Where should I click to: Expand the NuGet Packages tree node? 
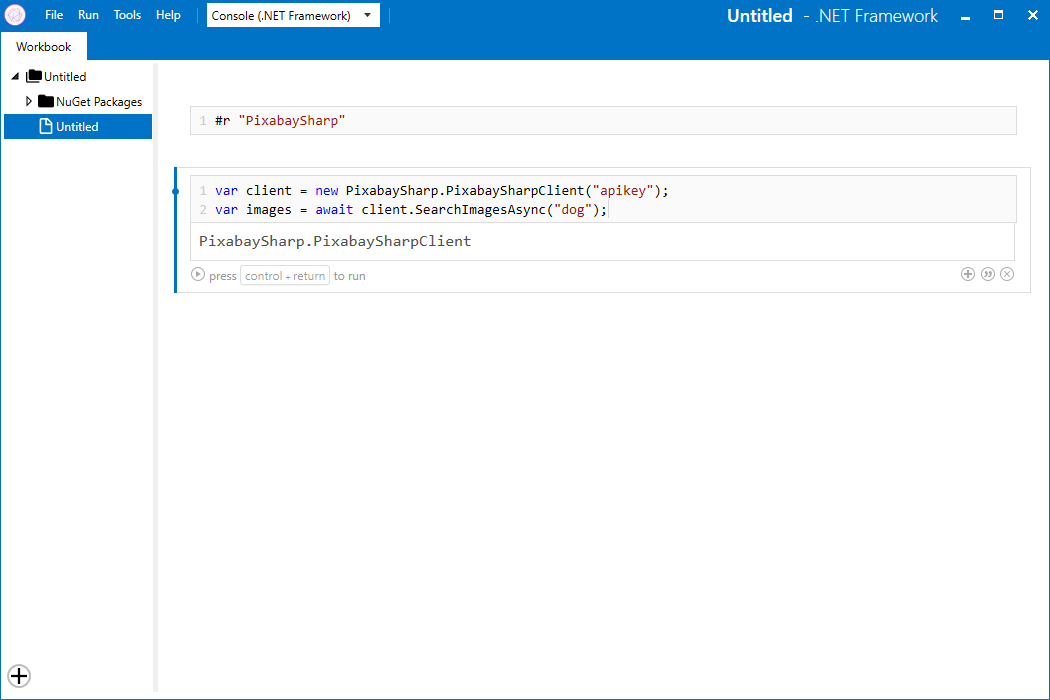29,101
